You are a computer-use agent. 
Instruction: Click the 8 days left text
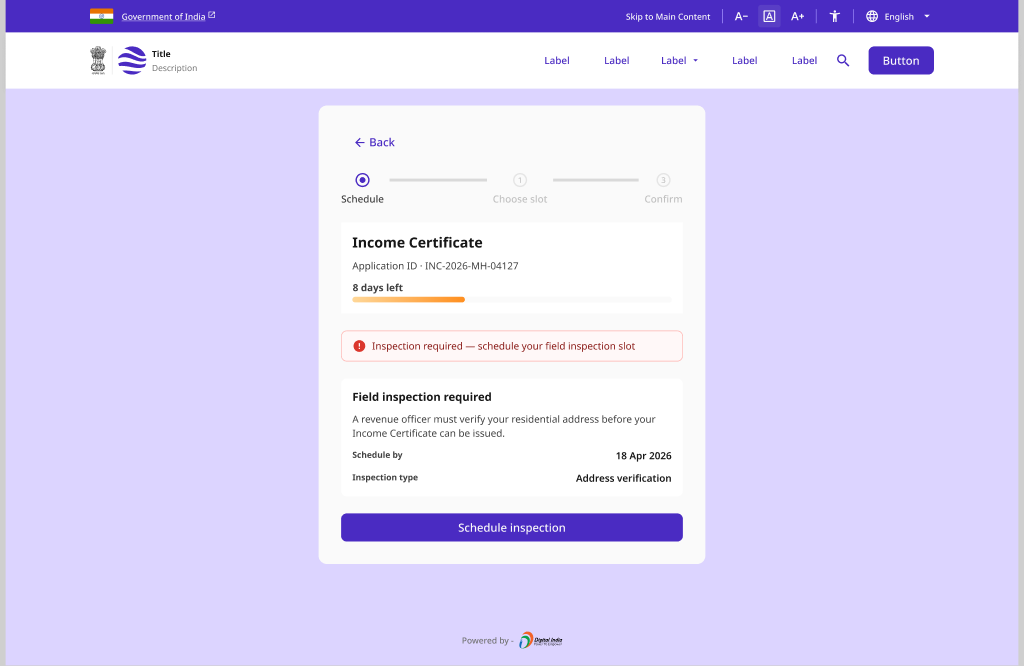pyautogui.click(x=377, y=287)
